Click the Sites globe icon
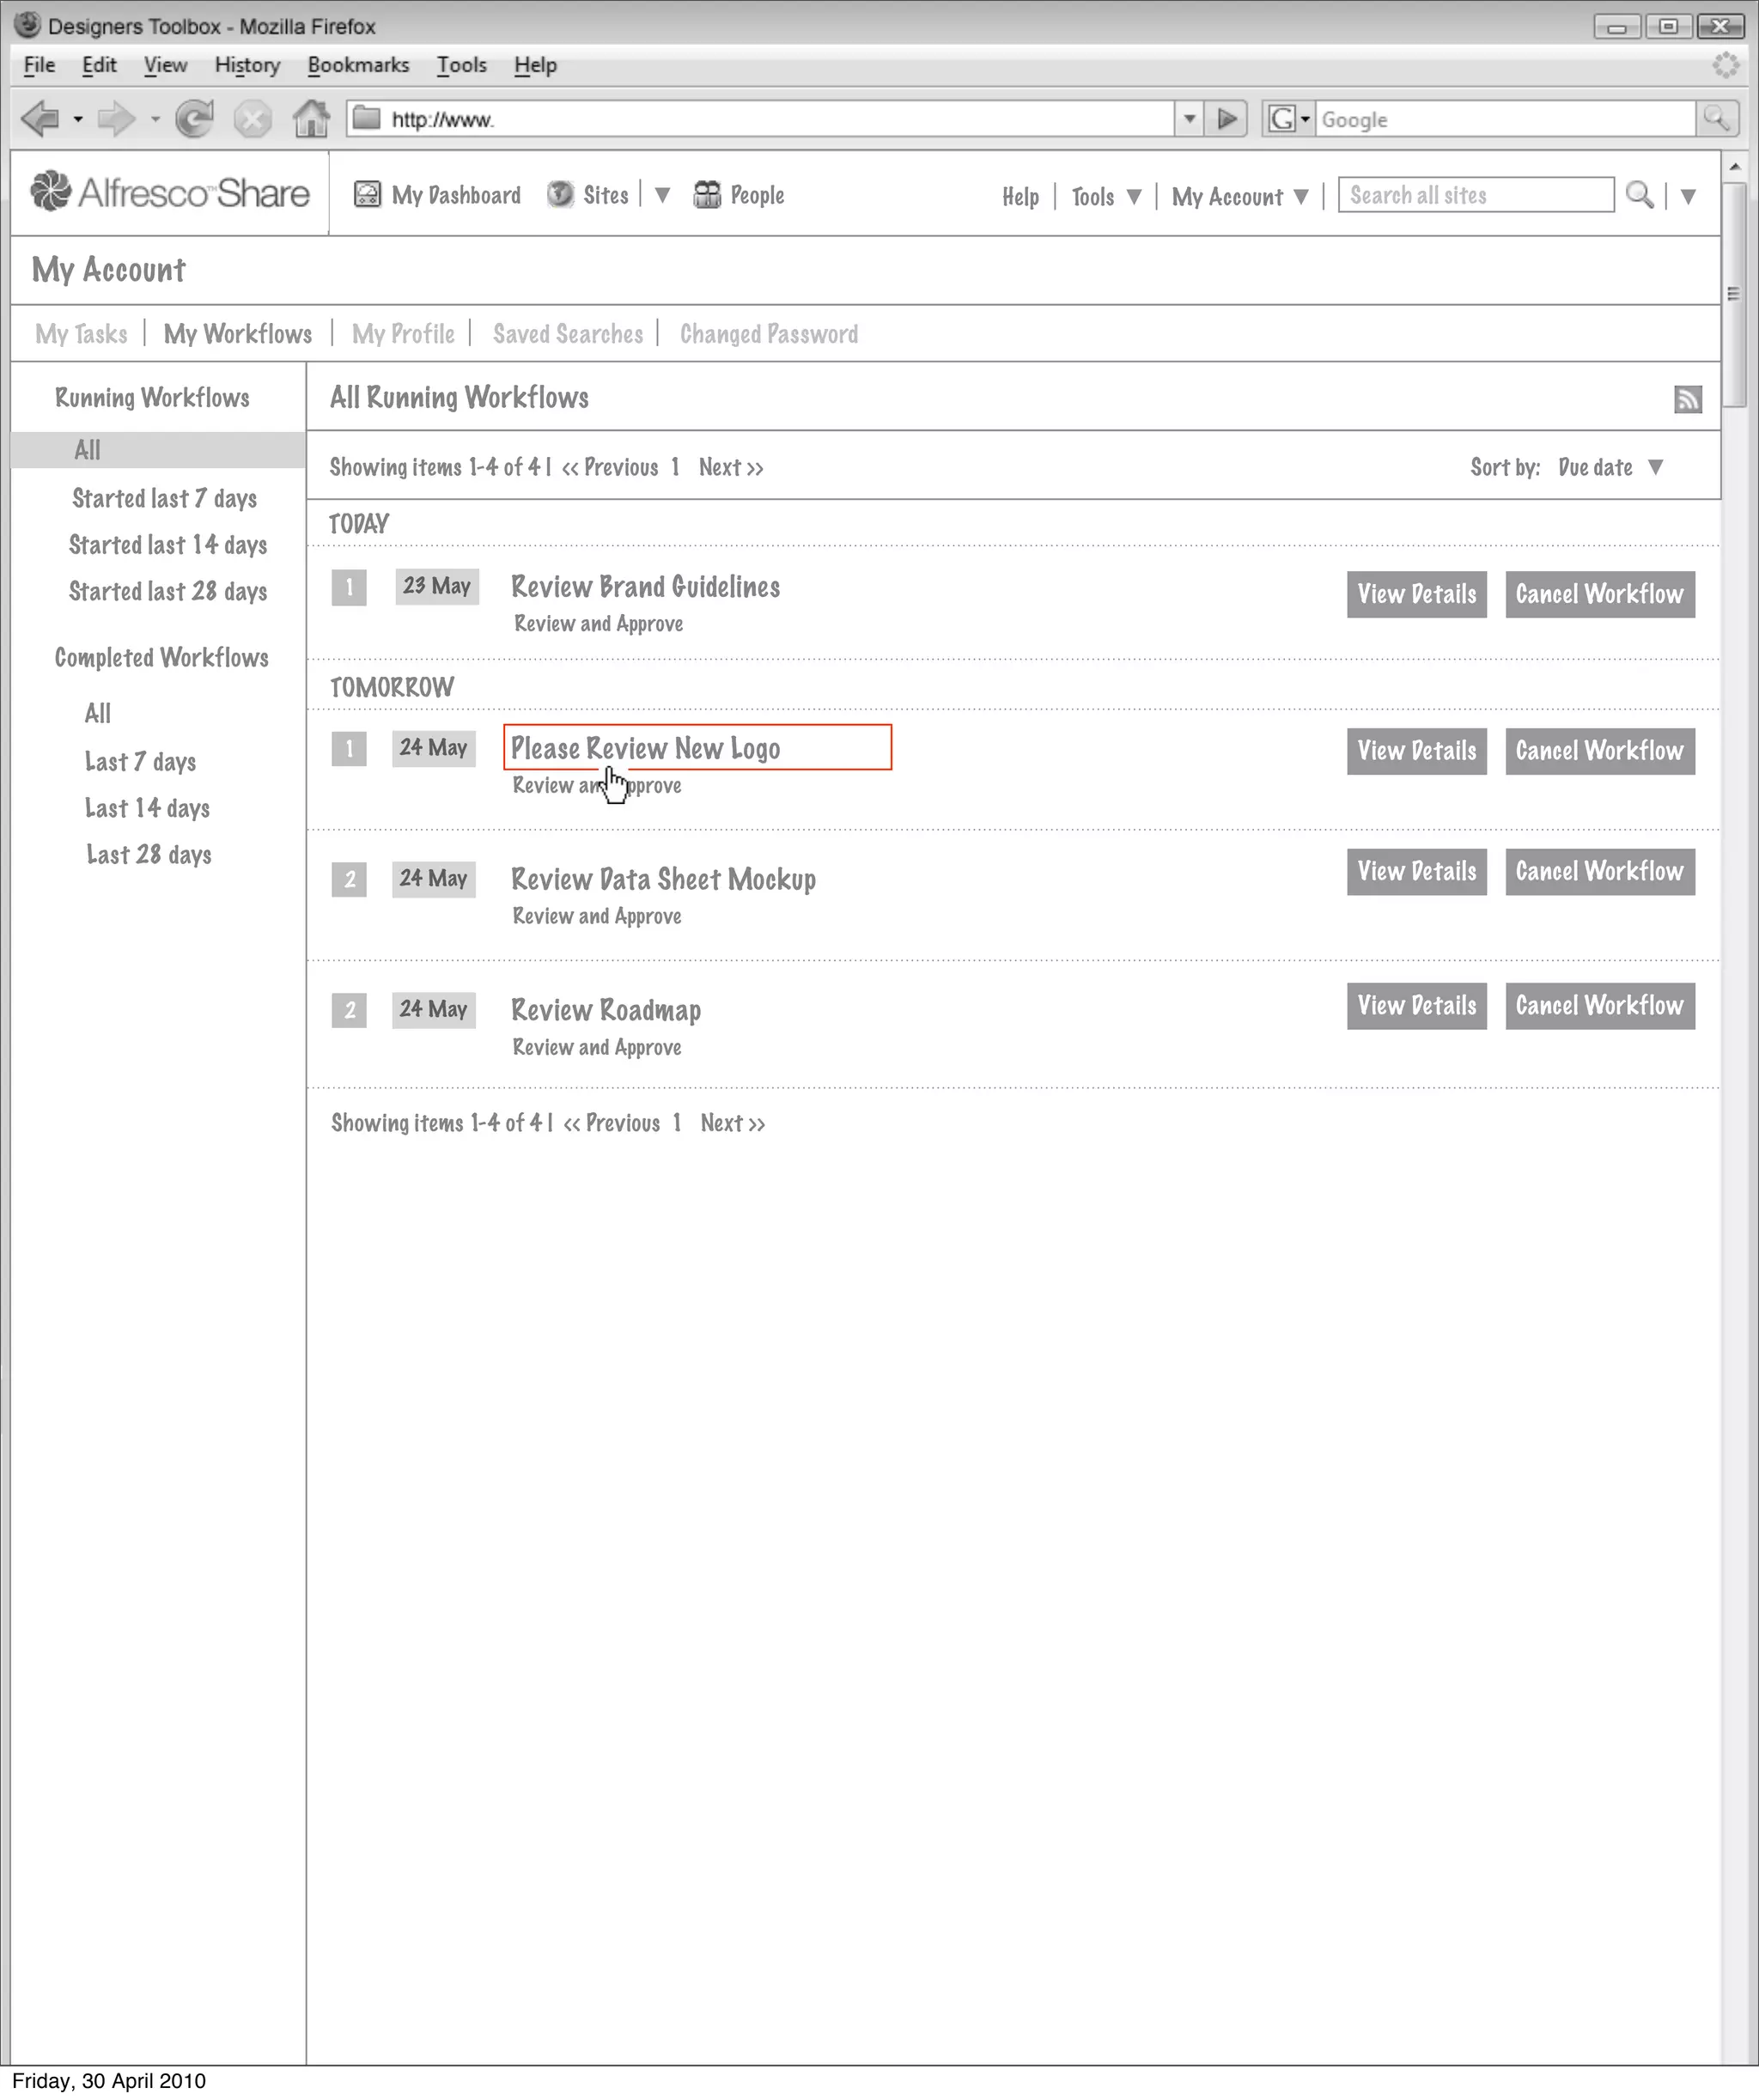The image size is (1759, 2100). [x=560, y=195]
